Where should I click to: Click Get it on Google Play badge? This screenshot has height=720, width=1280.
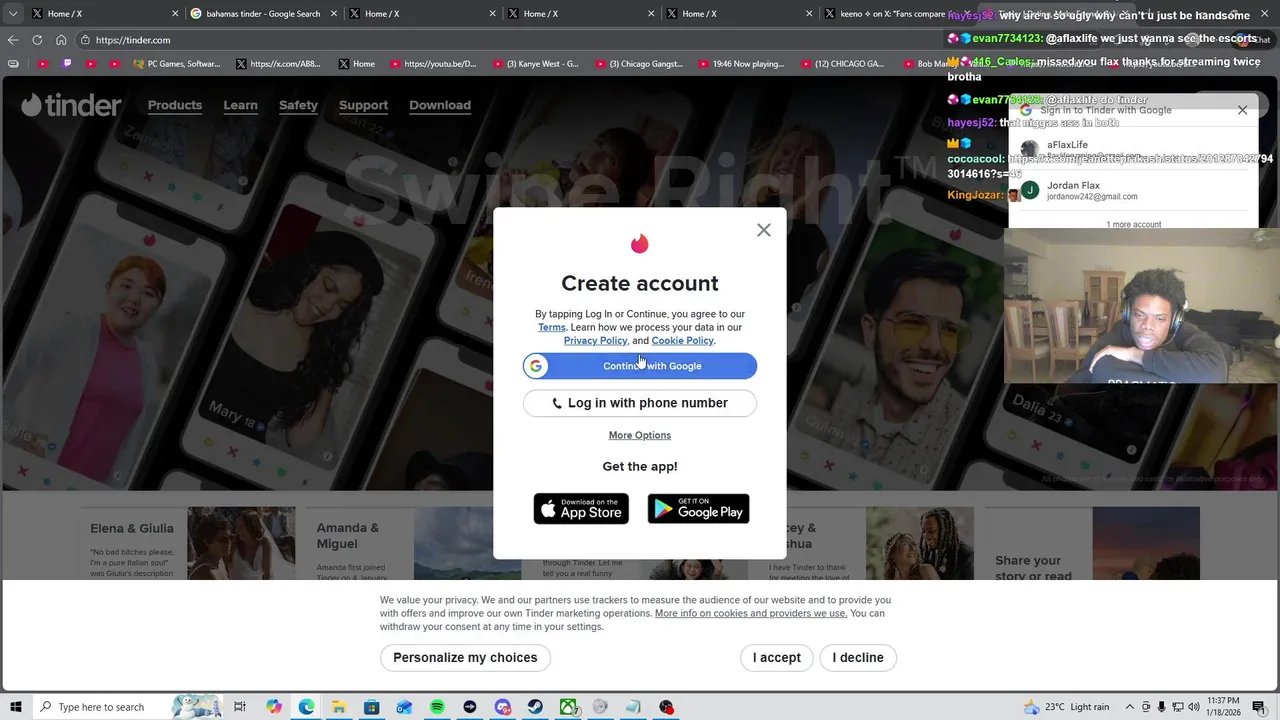(x=698, y=509)
